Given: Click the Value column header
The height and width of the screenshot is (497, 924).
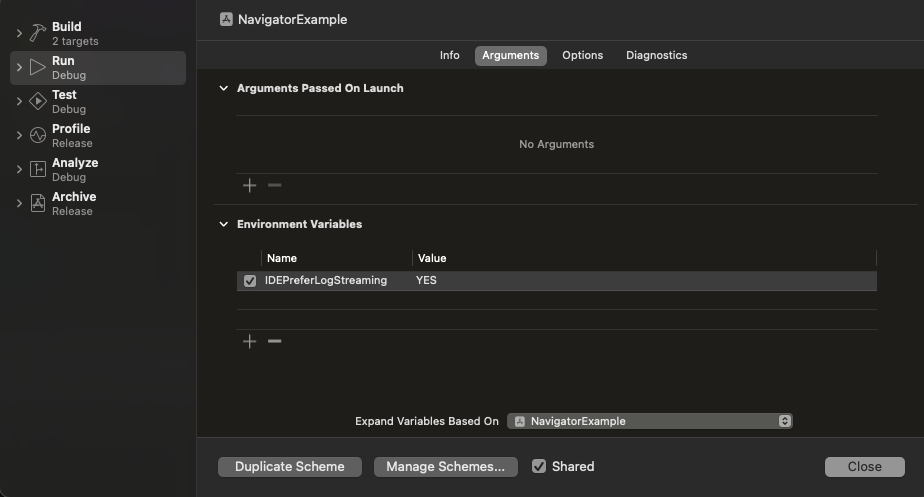Looking at the screenshot, I should [432, 258].
